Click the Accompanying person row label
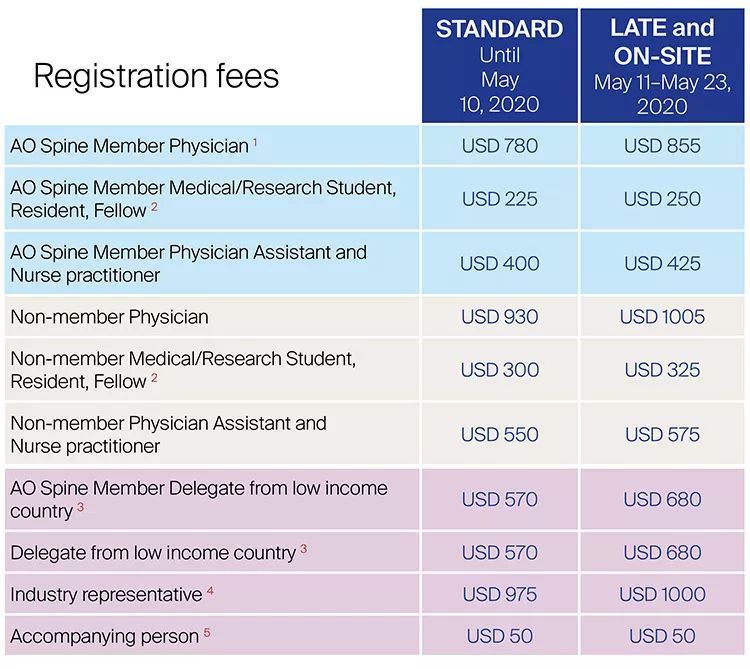Image resolution: width=750 pixels, height=669 pixels. pyautogui.click(x=104, y=636)
